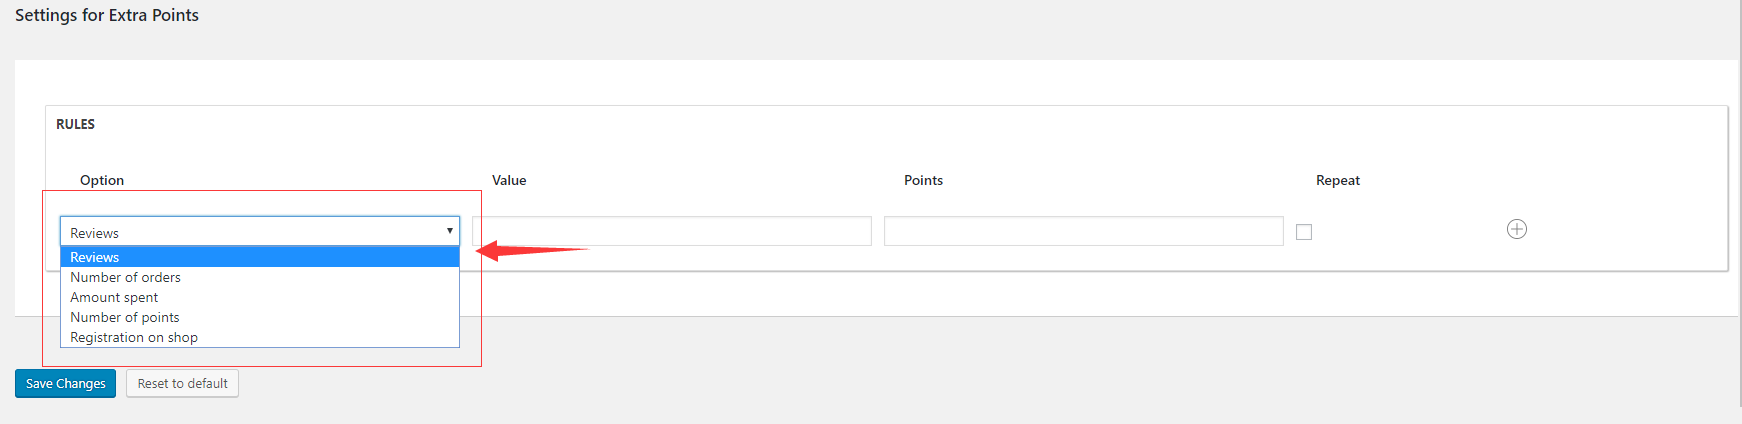Click the Settings for Extra Points title

[107, 15]
